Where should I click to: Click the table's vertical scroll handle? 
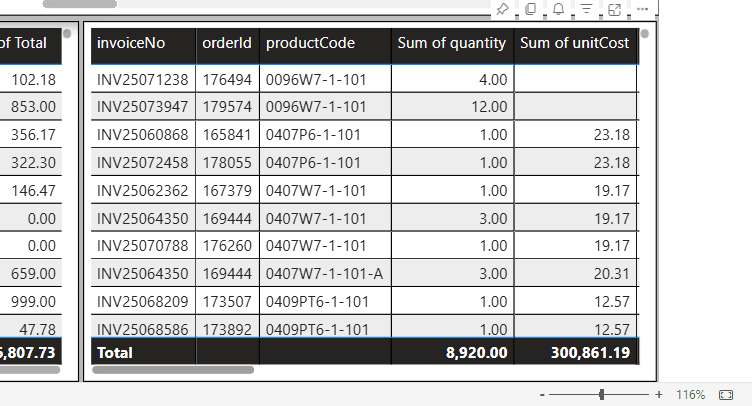(645, 34)
